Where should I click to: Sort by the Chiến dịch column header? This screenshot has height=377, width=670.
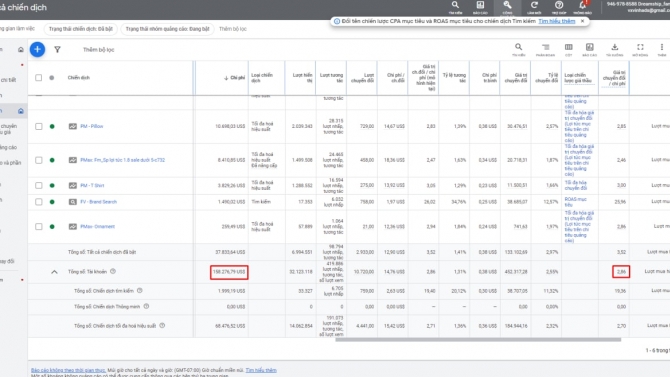(79, 78)
